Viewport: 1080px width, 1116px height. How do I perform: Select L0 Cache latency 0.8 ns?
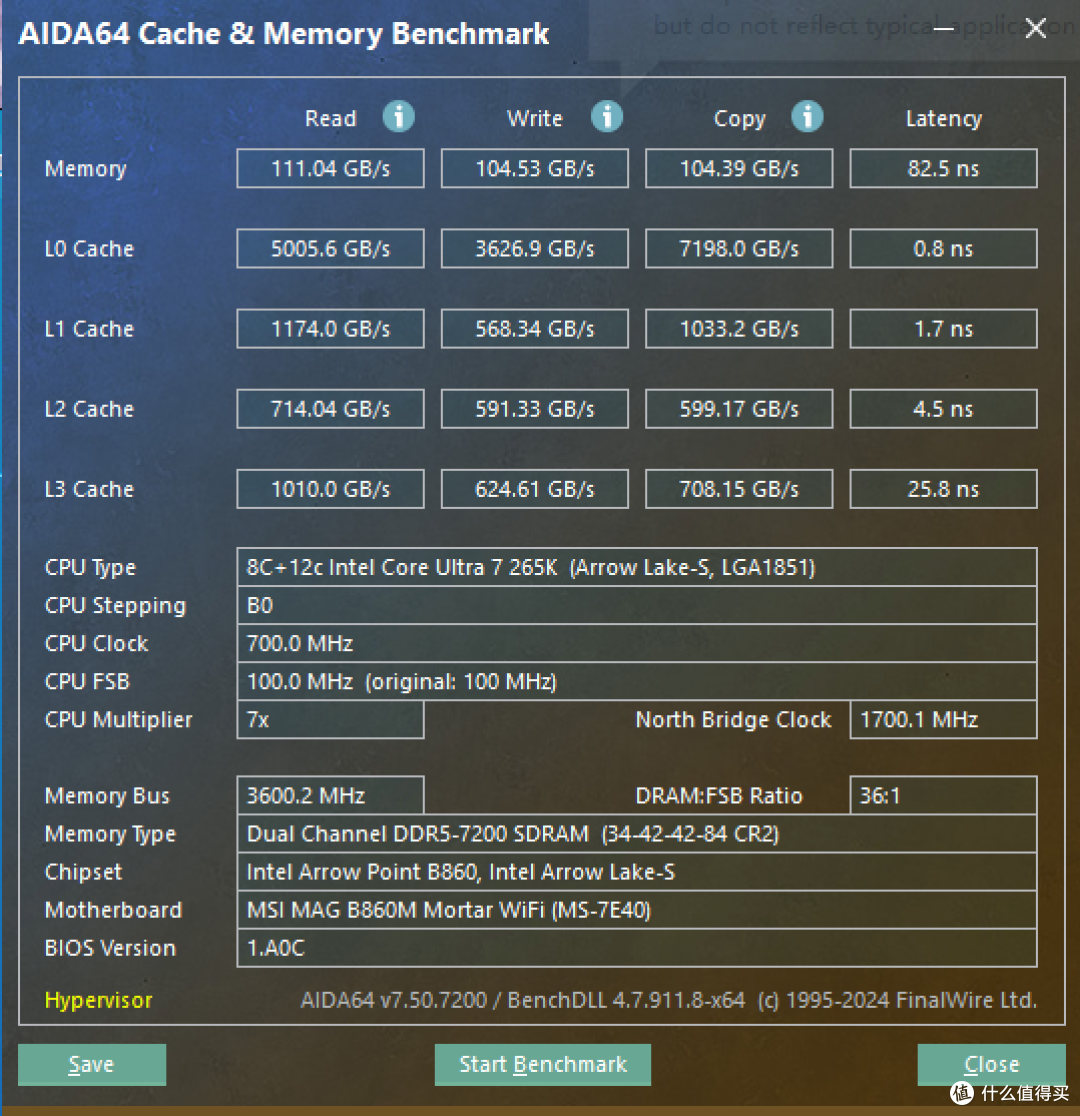click(x=943, y=248)
